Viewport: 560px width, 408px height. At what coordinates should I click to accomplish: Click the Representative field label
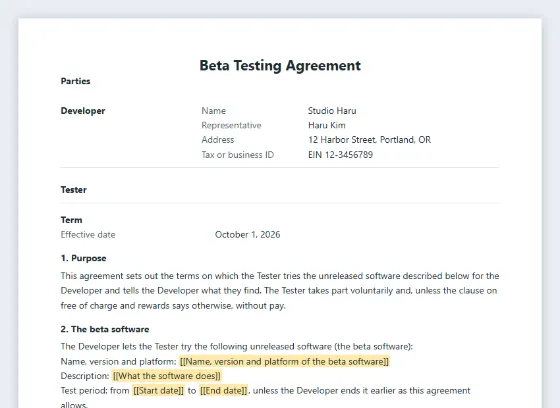tap(231, 125)
